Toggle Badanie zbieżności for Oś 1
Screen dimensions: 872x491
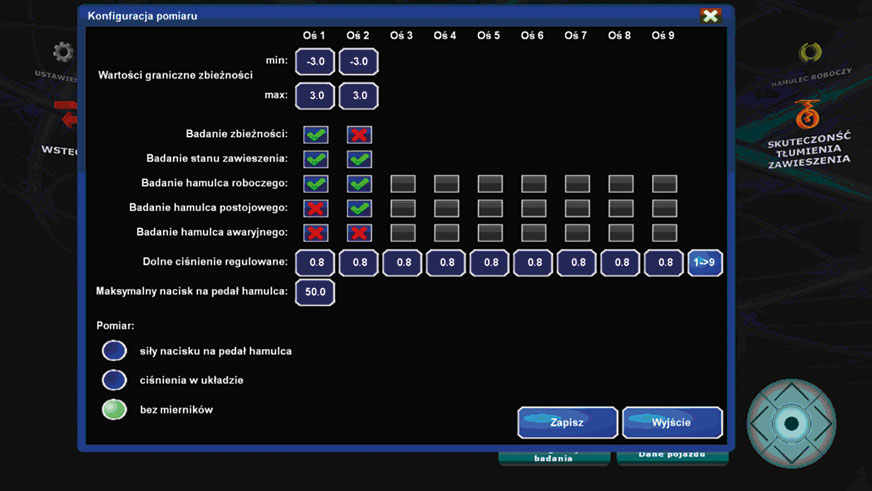315,134
